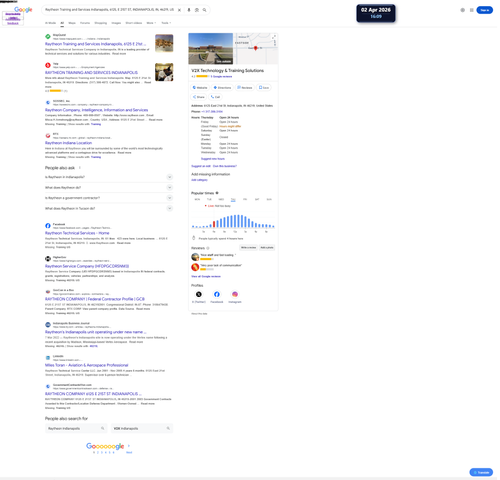Switch to the Shopping tab
Viewport: 500px width, 480px height.
[101, 23]
